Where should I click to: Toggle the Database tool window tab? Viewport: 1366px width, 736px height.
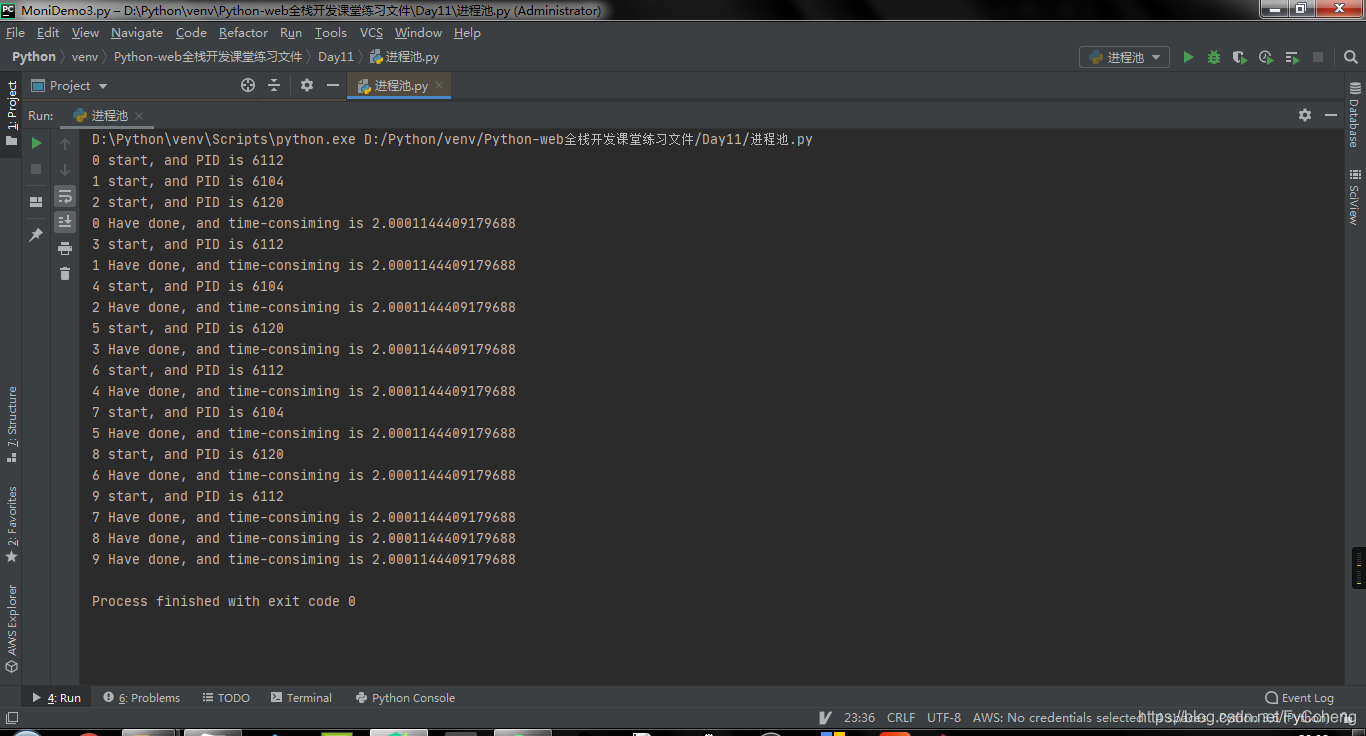pyautogui.click(x=1355, y=114)
